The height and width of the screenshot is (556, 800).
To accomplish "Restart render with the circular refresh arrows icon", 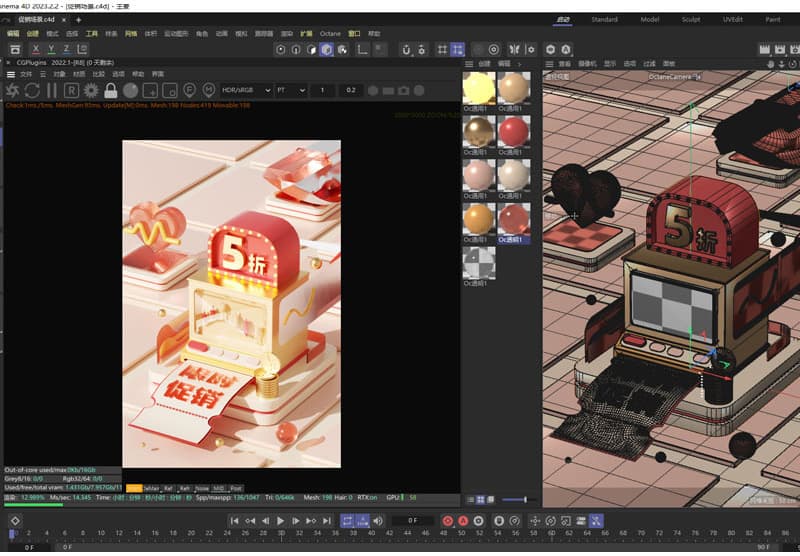I will pos(32,91).
